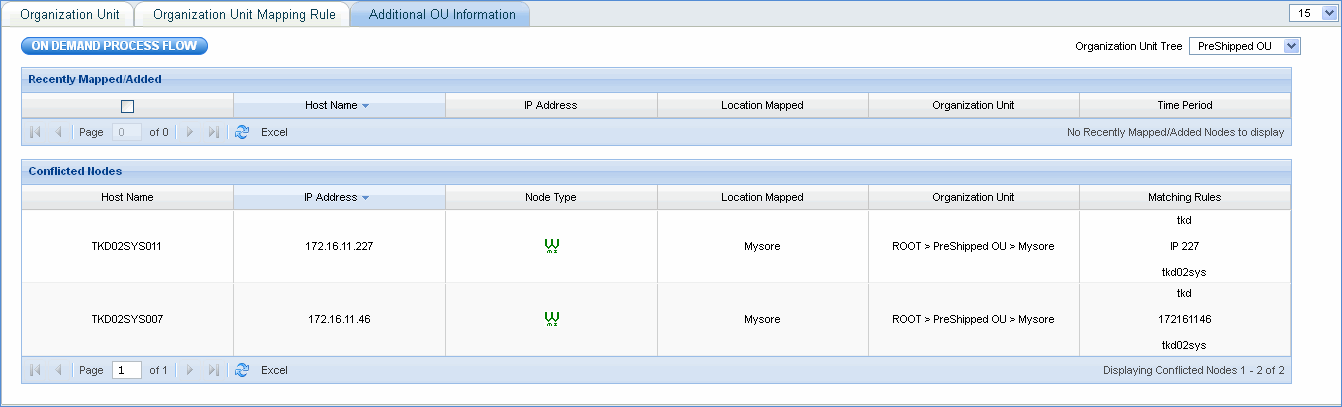
Task: Open the Organization Unit Tree dropdown
Action: point(1291,46)
